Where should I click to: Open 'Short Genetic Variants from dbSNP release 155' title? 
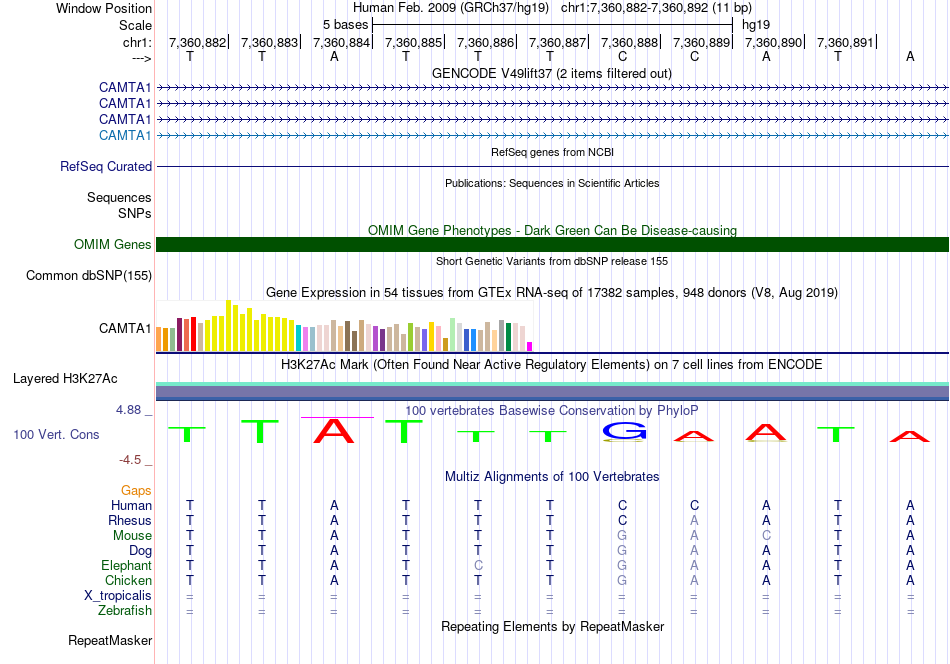552,261
